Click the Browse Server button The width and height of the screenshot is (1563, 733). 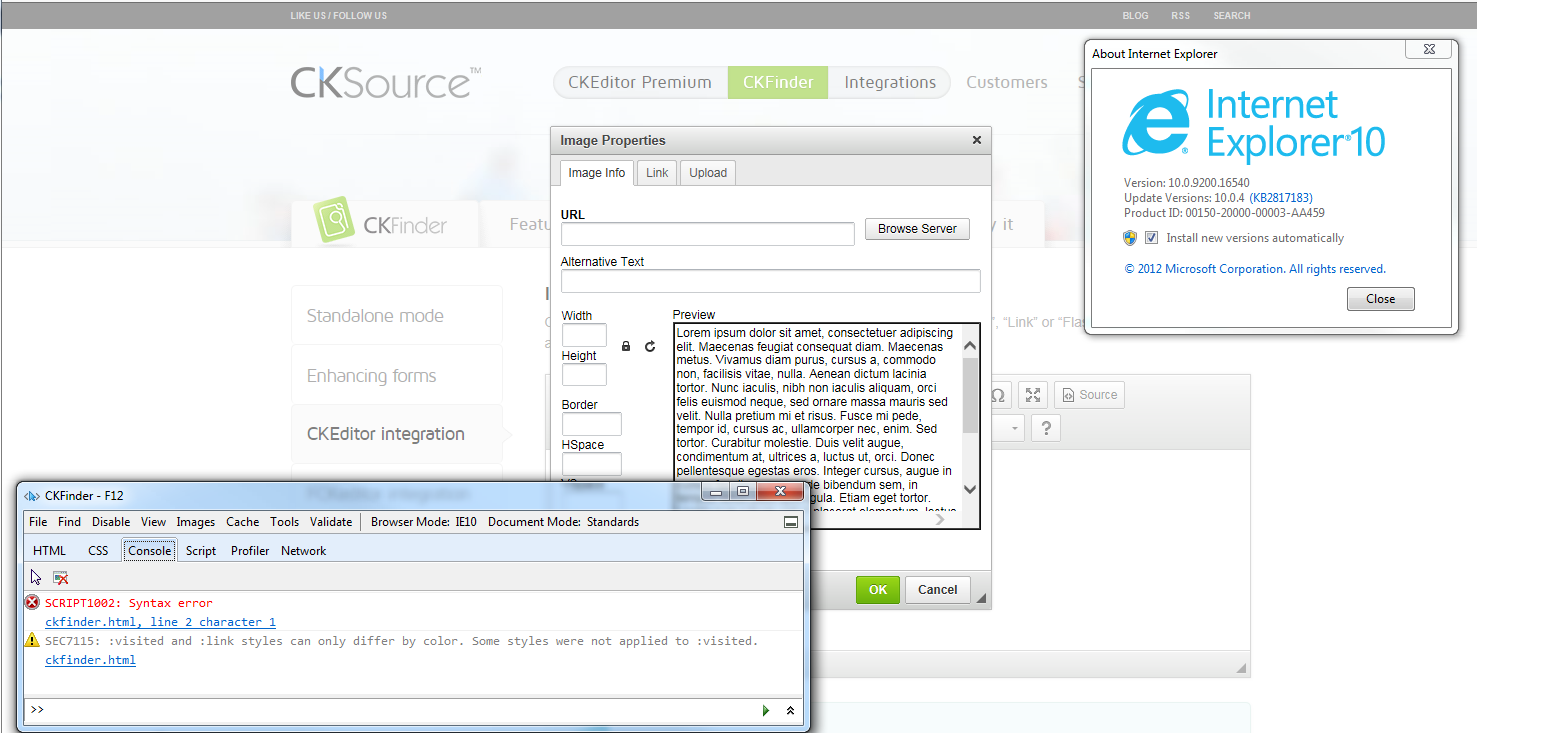pos(917,229)
